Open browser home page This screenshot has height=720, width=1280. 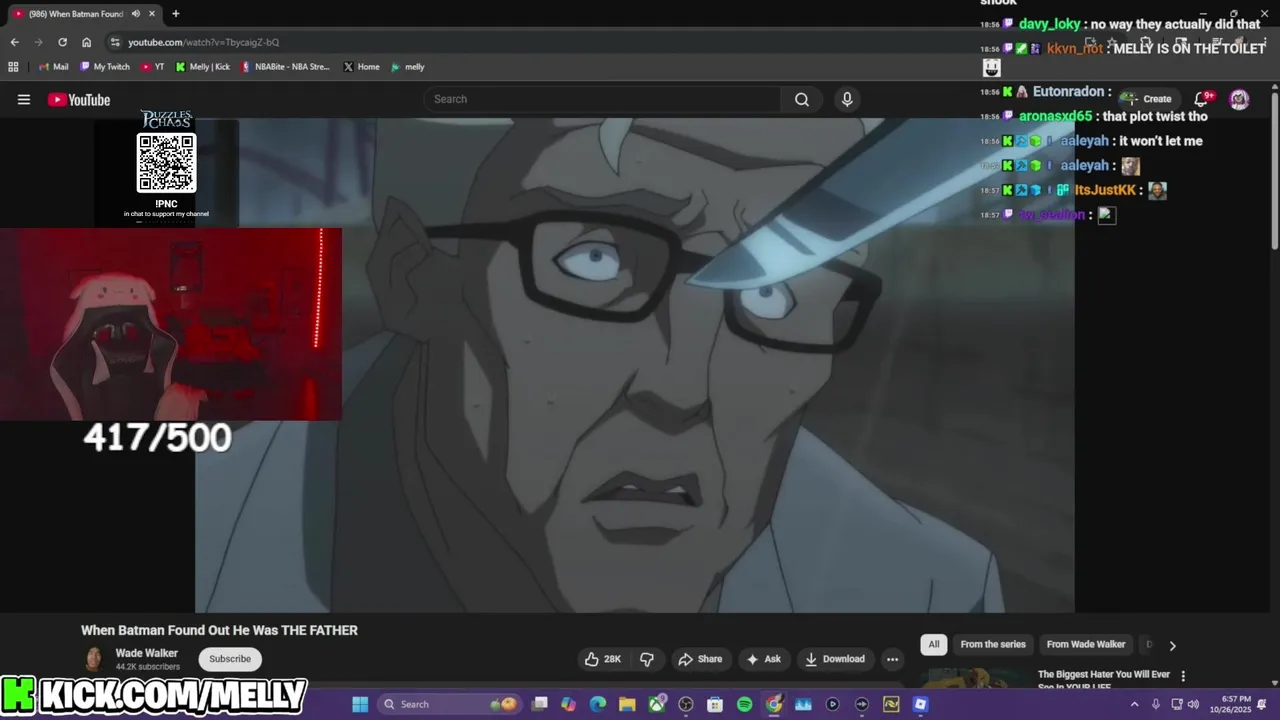pyautogui.click(x=86, y=42)
